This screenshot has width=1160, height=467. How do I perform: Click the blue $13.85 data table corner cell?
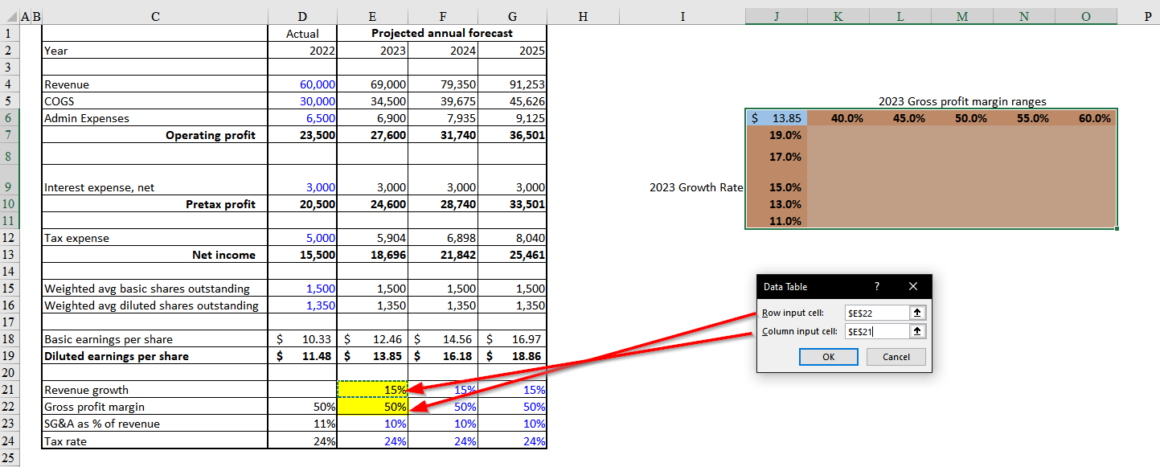pyautogui.click(x=776, y=118)
